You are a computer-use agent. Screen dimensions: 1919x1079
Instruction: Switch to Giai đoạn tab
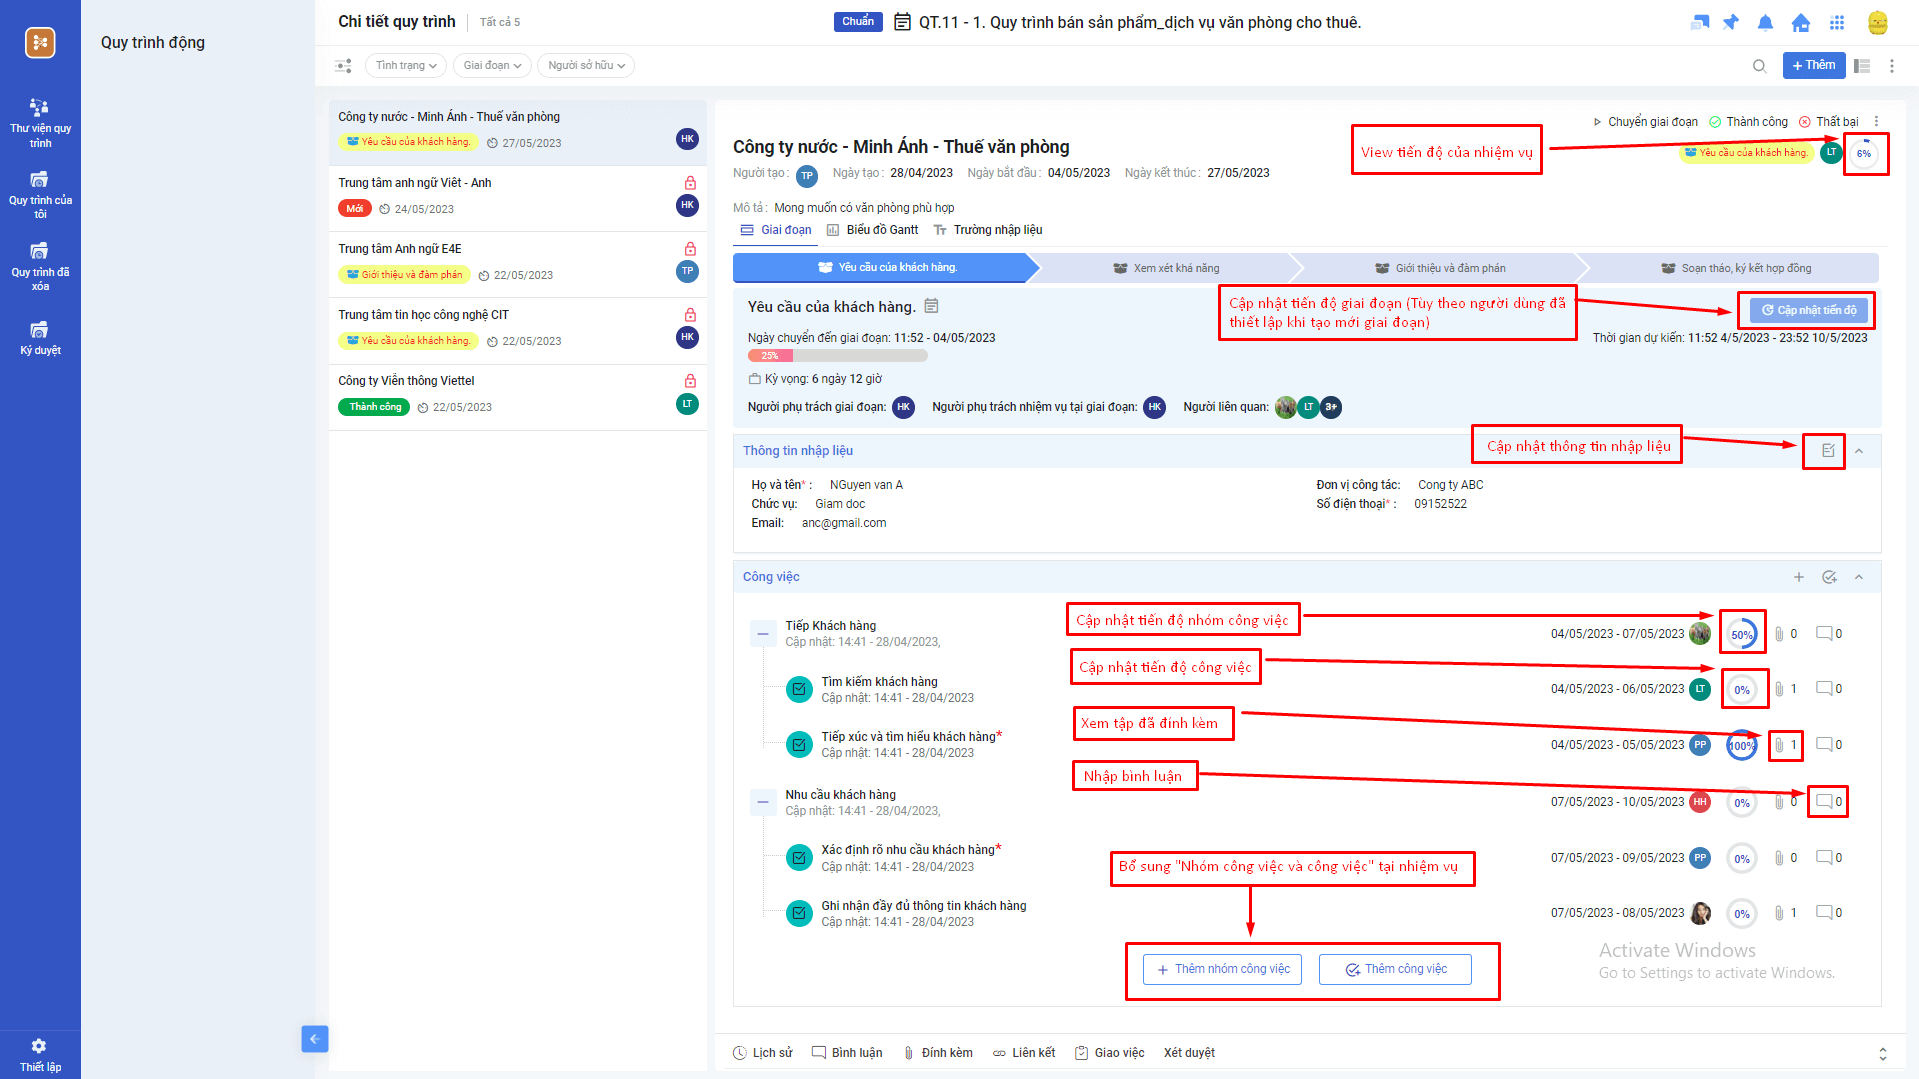coord(776,230)
